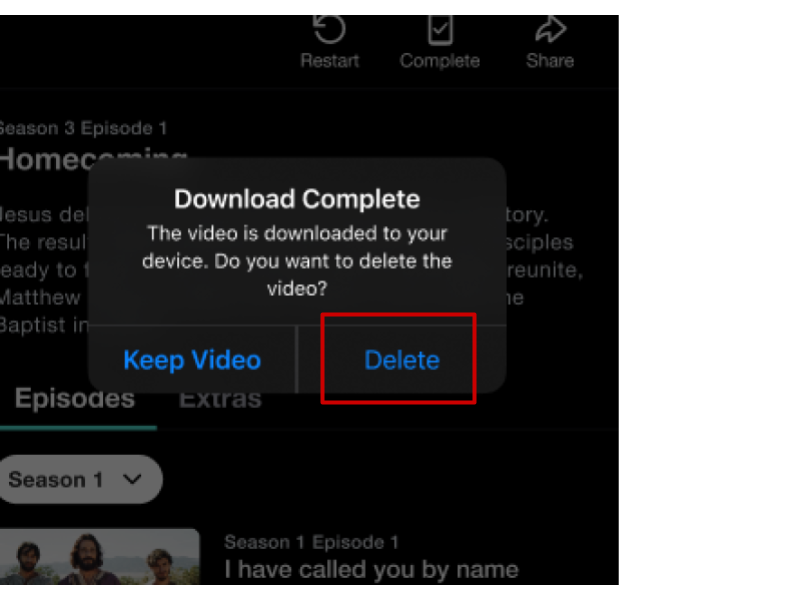The height and width of the screenshot is (600, 800).
Task: Click the 'Download Complete' dialog title
Action: point(297,199)
